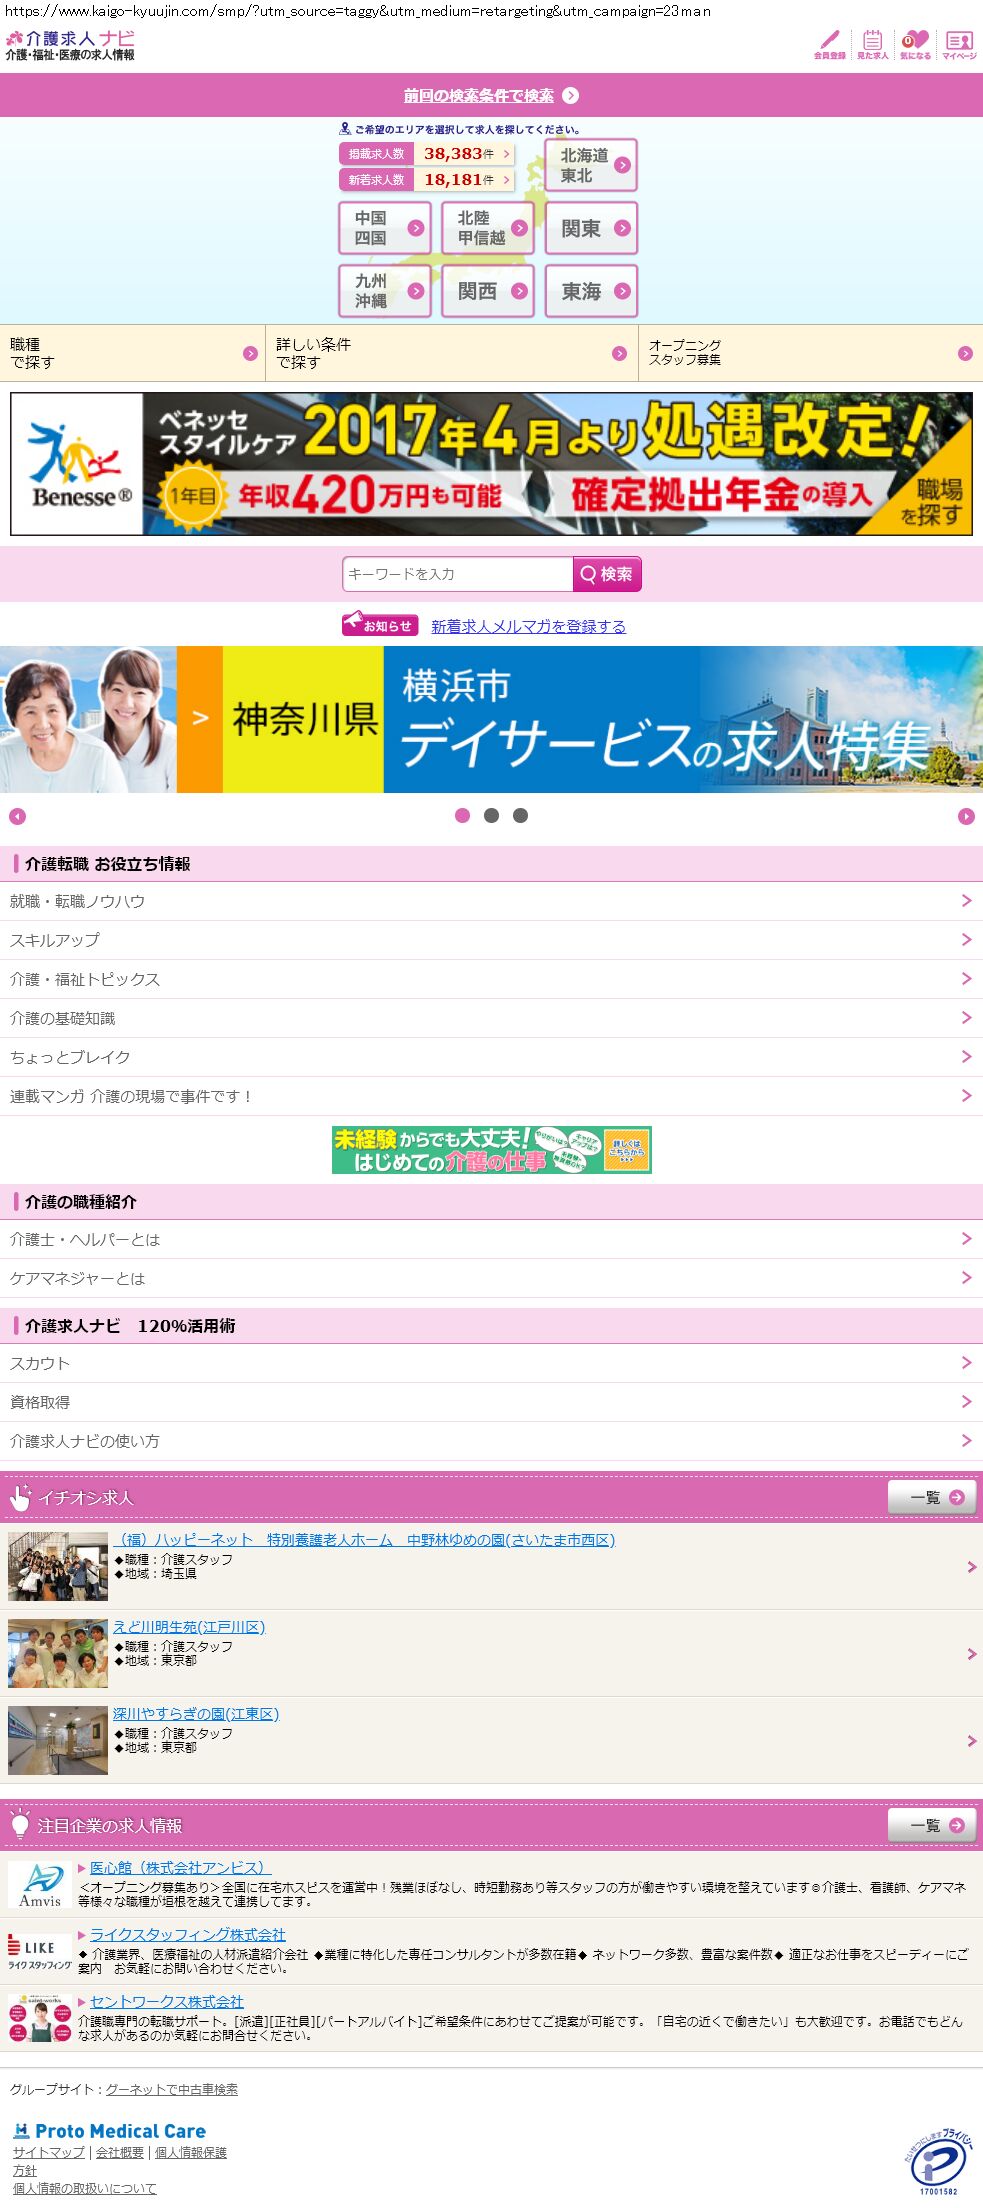Expand 介護士・ヘルパーとは chevron
This screenshot has width=983, height=2208.
[966, 1239]
